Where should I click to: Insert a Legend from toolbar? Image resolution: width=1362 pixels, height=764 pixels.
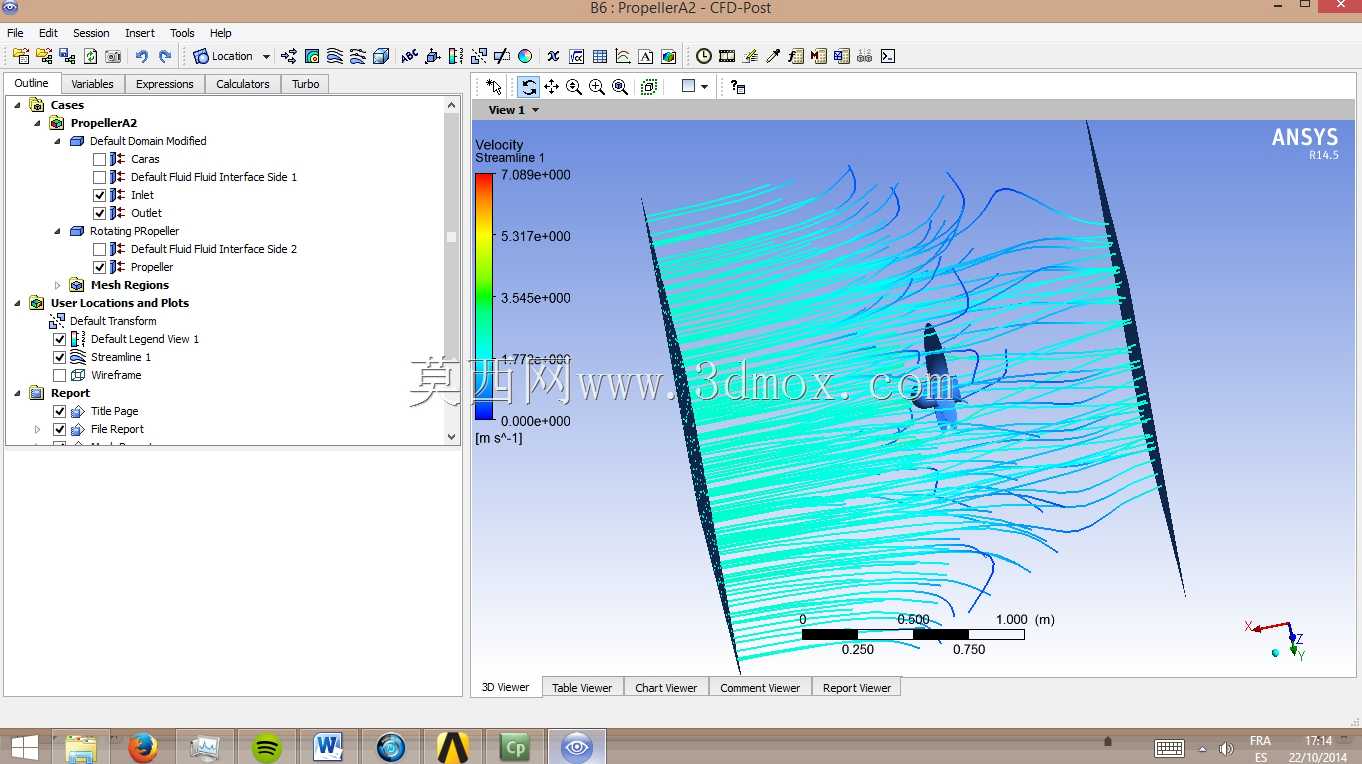click(456, 56)
